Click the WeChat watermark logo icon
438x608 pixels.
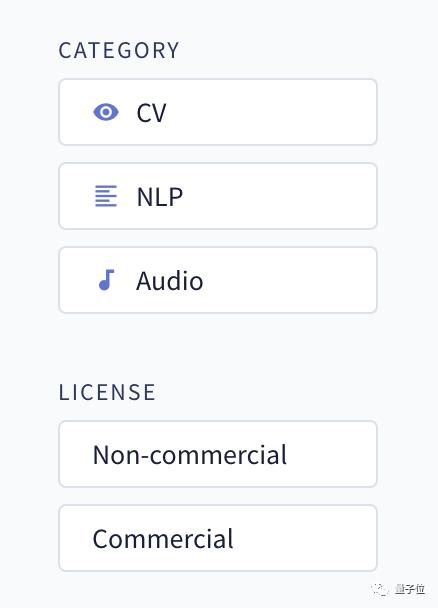click(379, 589)
